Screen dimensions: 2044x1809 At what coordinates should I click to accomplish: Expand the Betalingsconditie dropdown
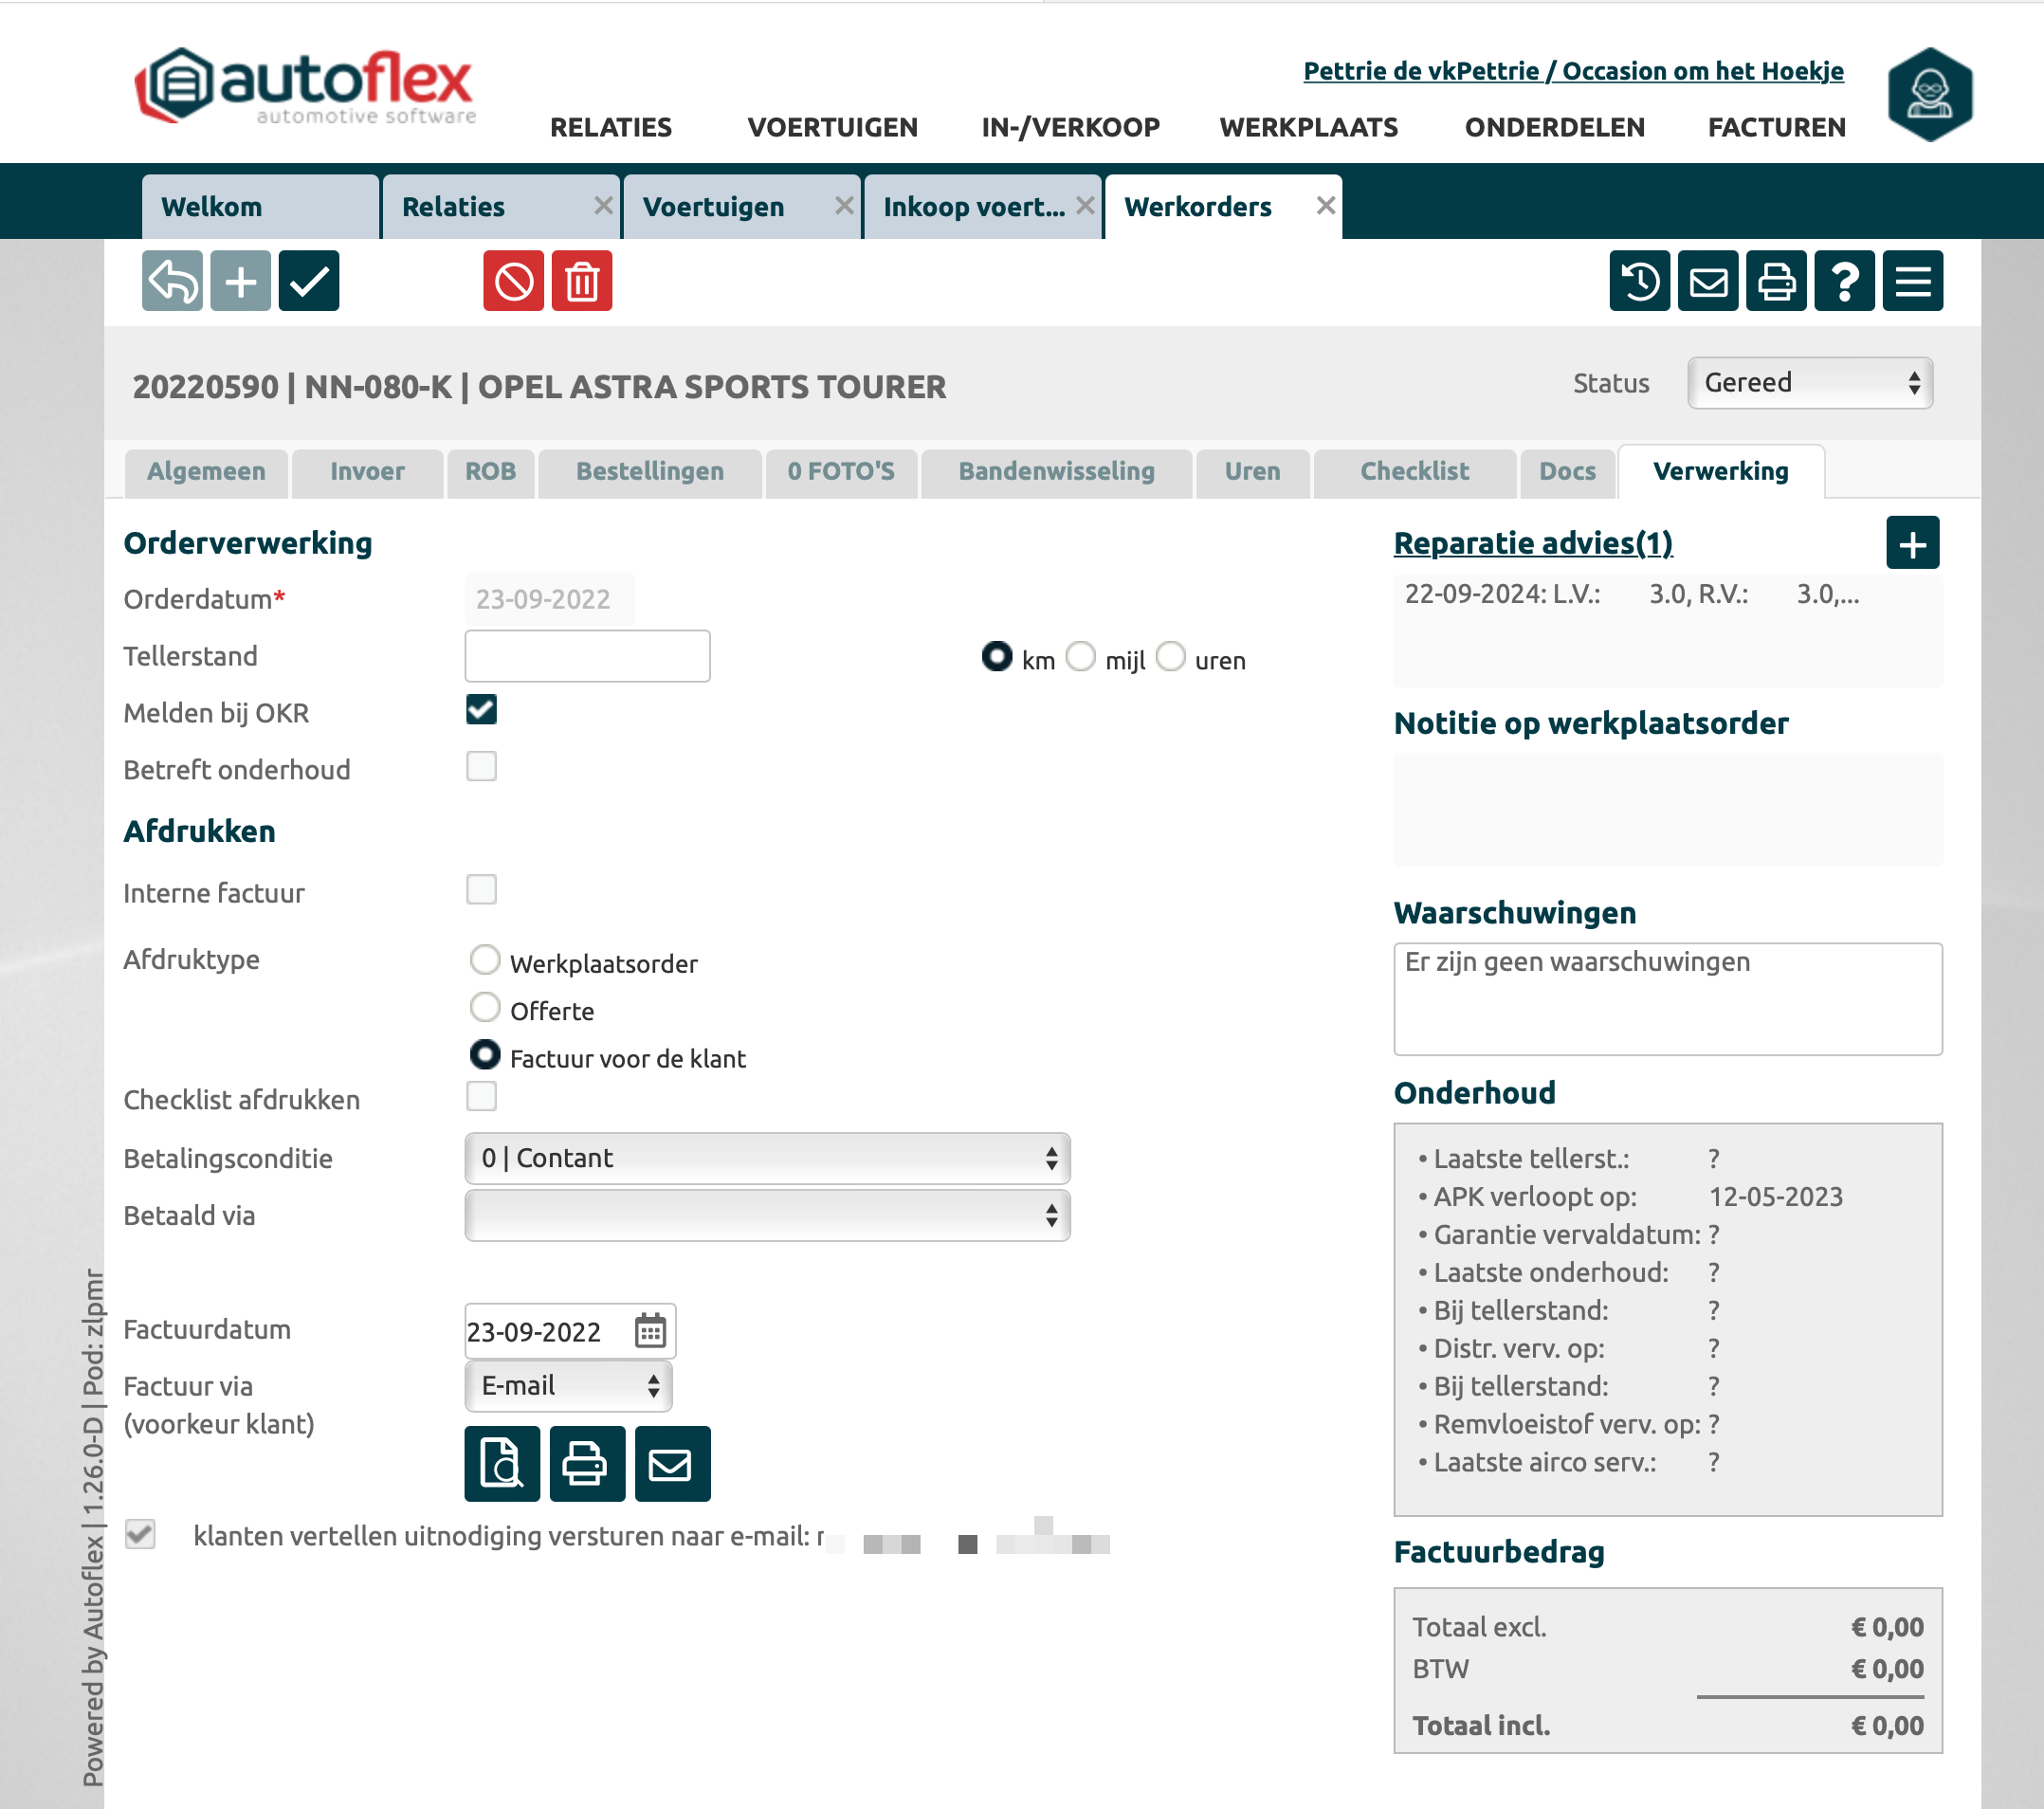[767, 1158]
